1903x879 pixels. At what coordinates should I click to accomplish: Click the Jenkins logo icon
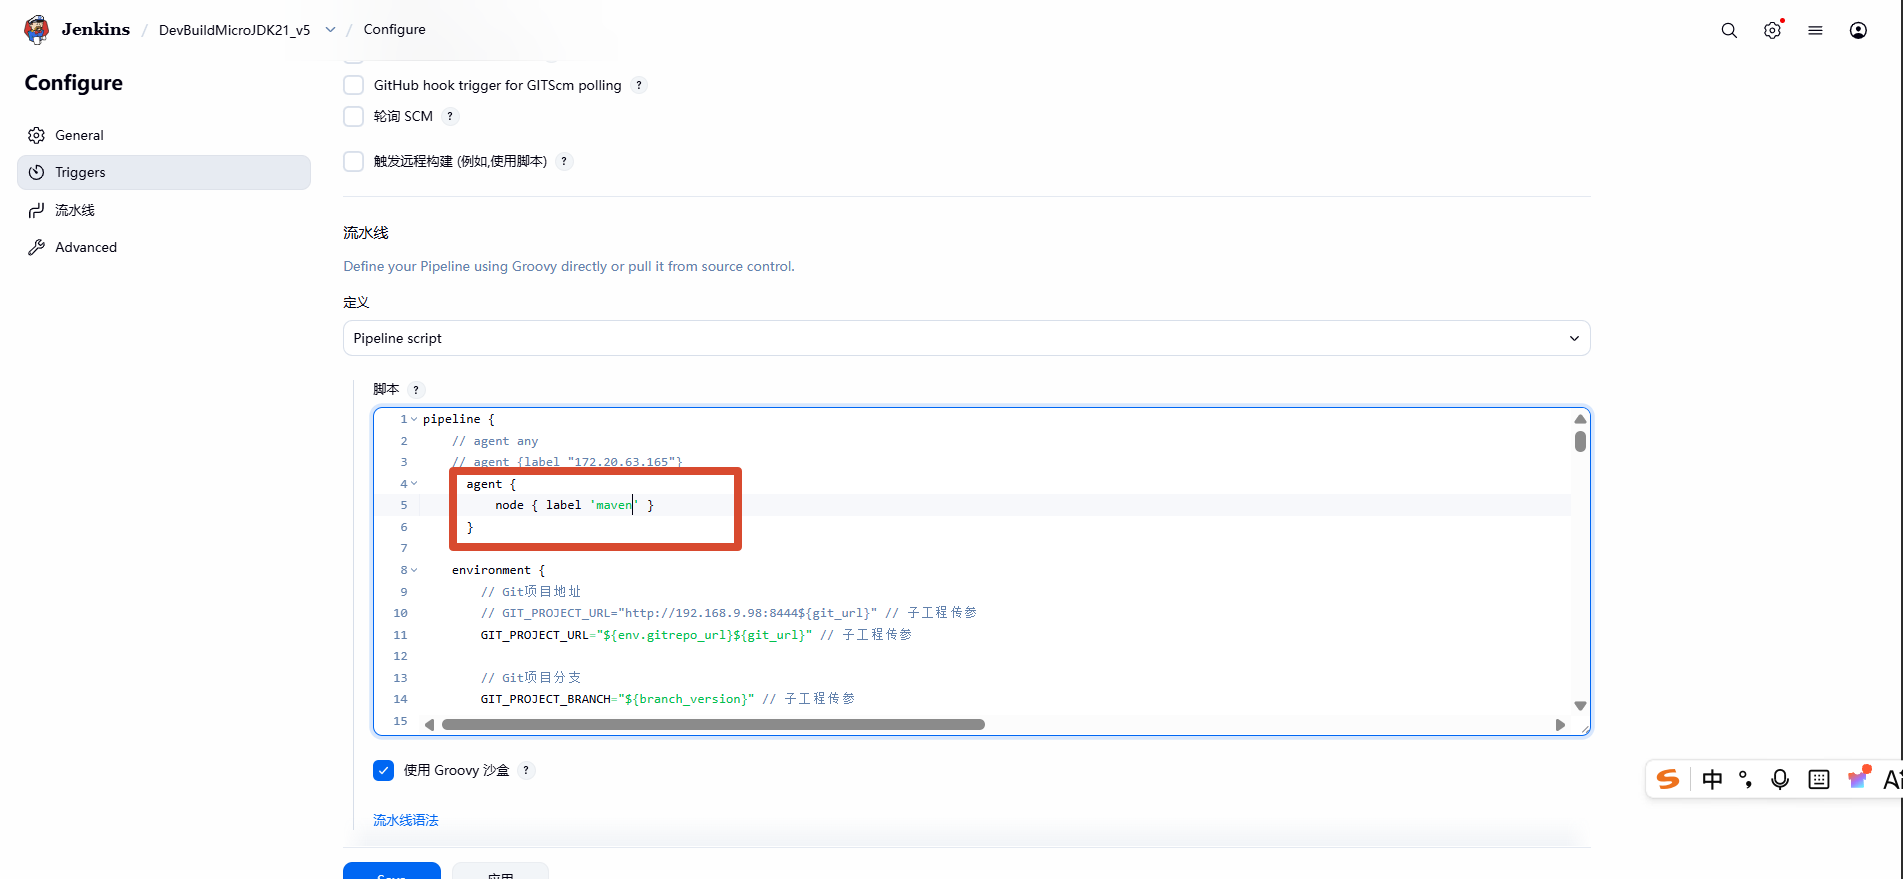(37, 30)
